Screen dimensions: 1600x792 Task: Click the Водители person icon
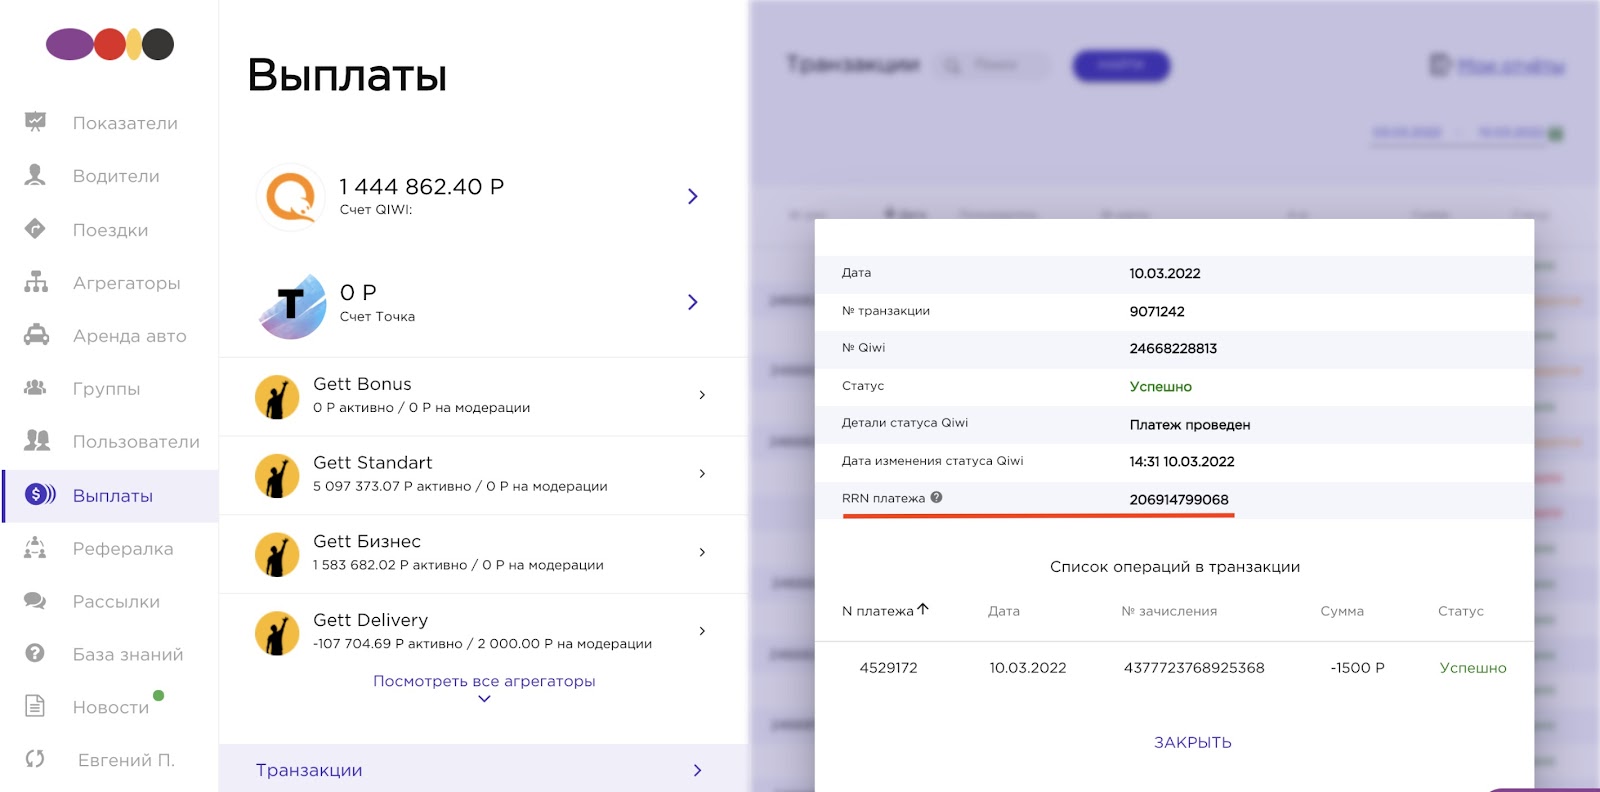pyautogui.click(x=35, y=175)
